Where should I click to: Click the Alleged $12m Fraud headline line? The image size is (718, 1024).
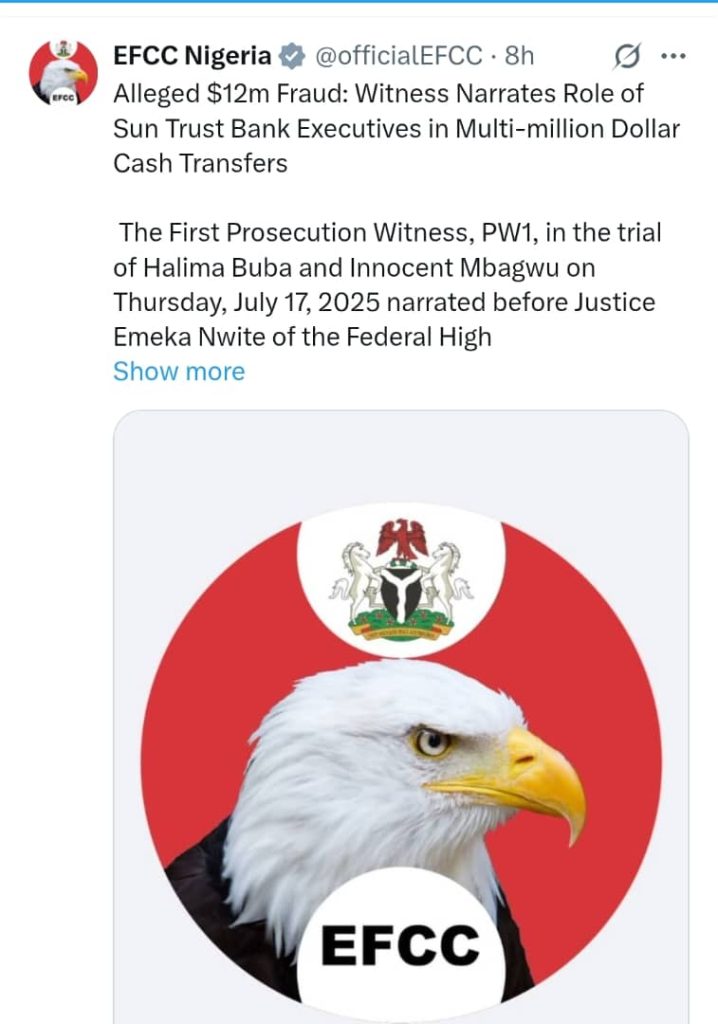378,94
